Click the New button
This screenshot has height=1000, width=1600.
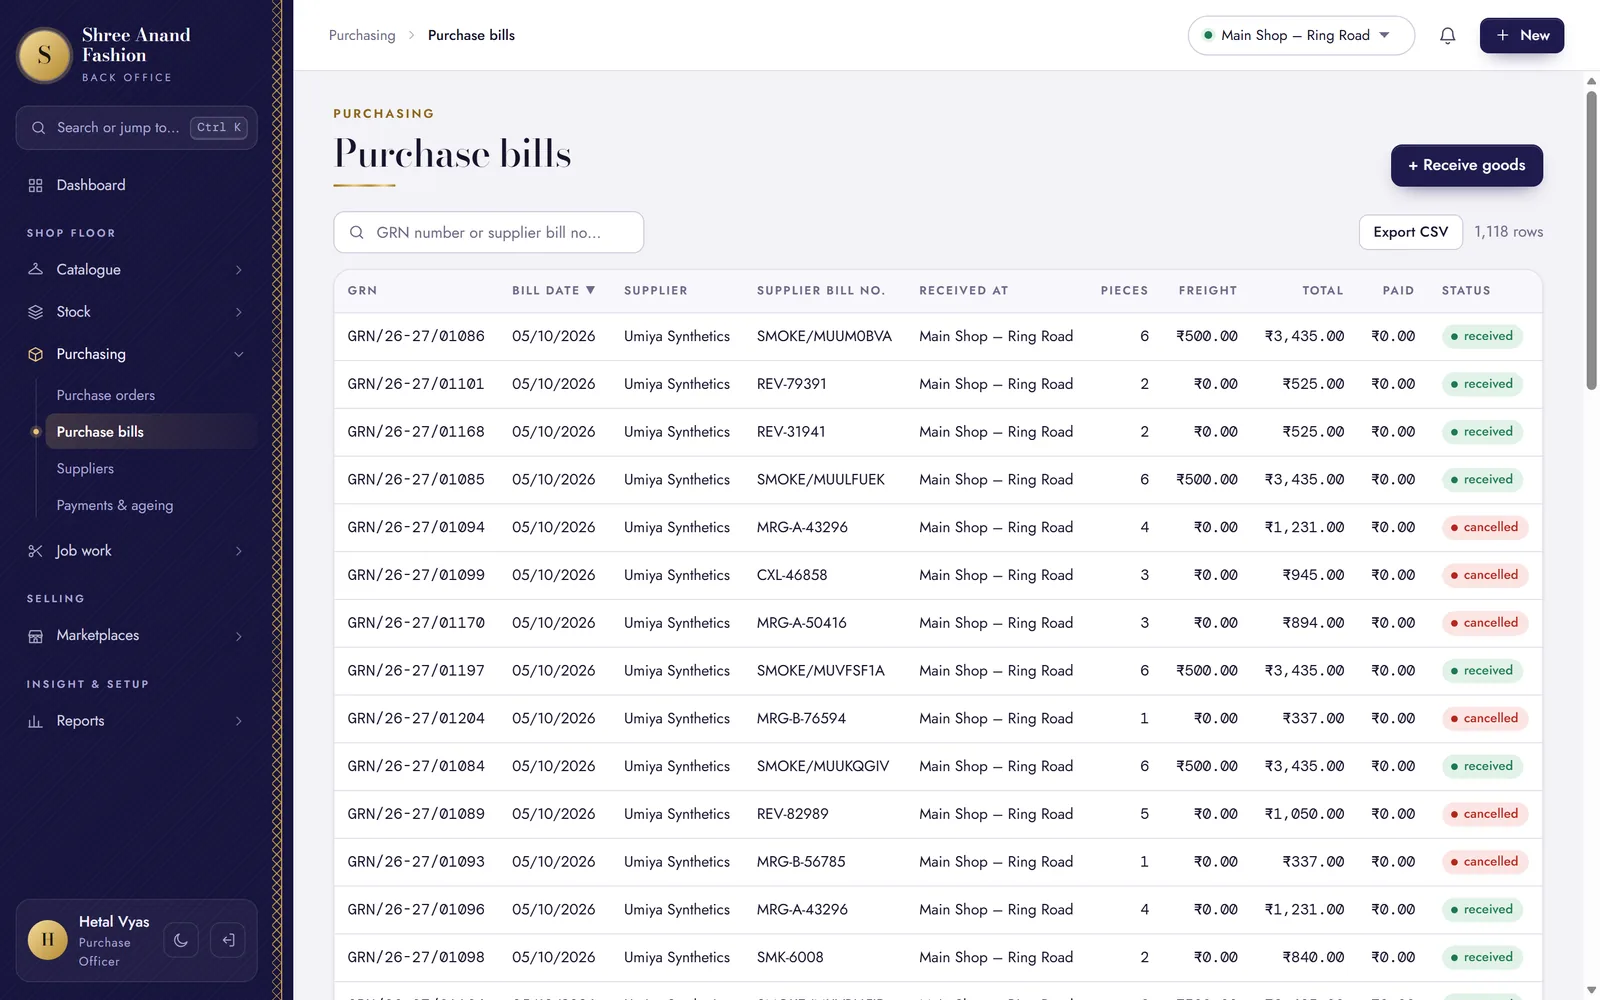click(1522, 36)
